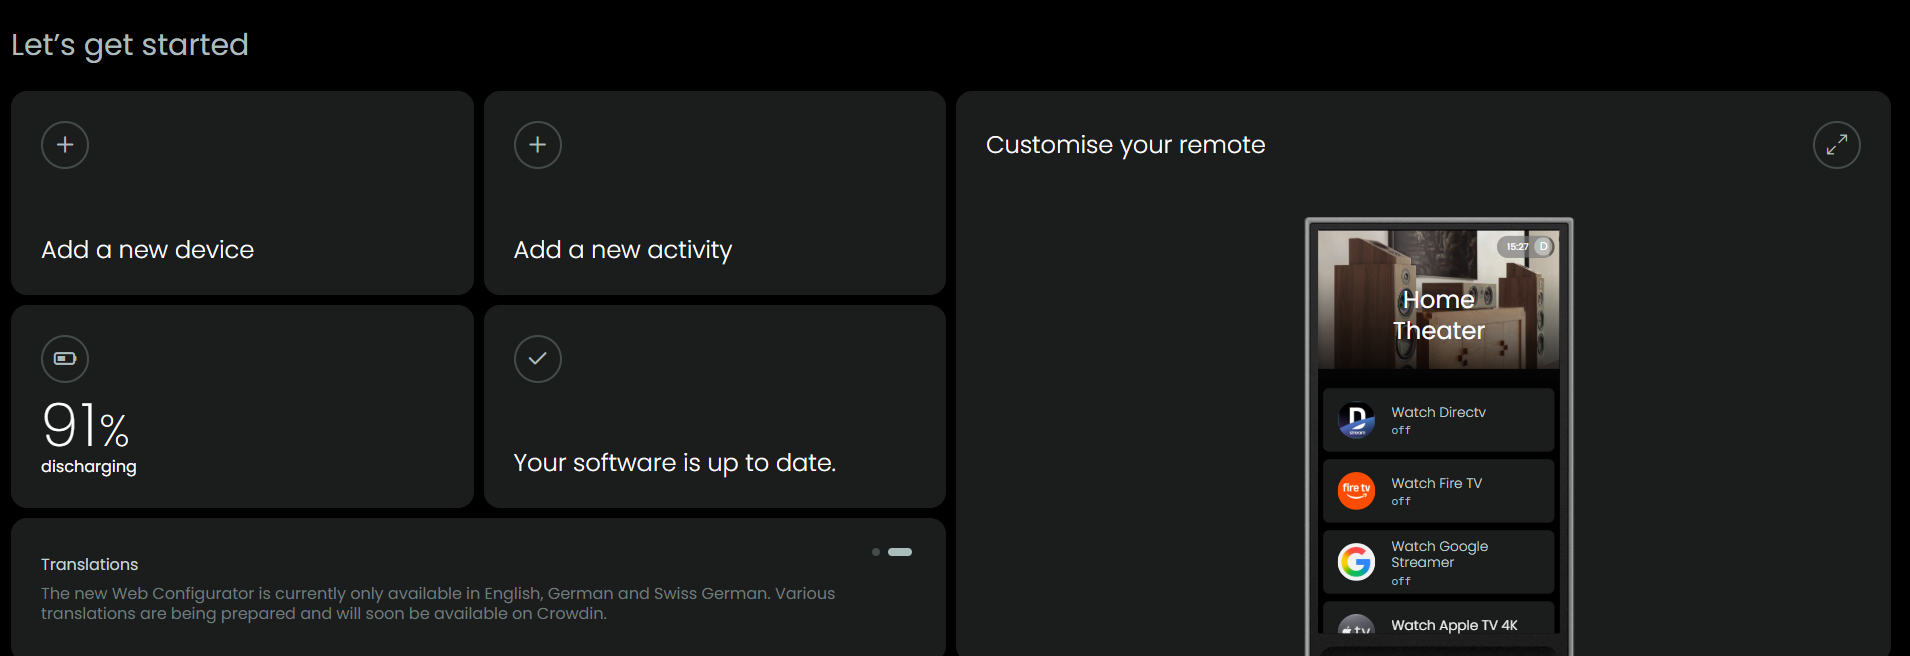This screenshot has height=656, width=1910.
Task: Click the Your software is up to date text
Action: [x=674, y=463]
